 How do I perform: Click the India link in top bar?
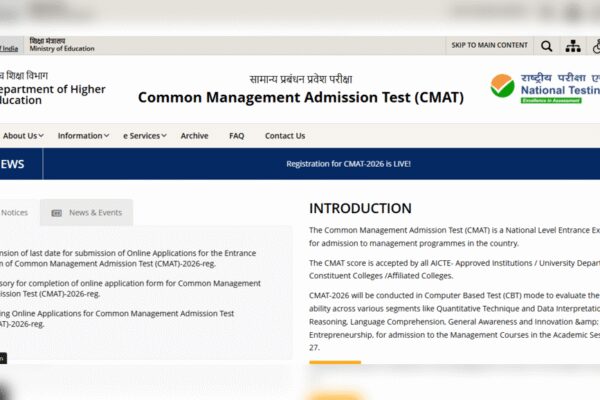pos(9,49)
